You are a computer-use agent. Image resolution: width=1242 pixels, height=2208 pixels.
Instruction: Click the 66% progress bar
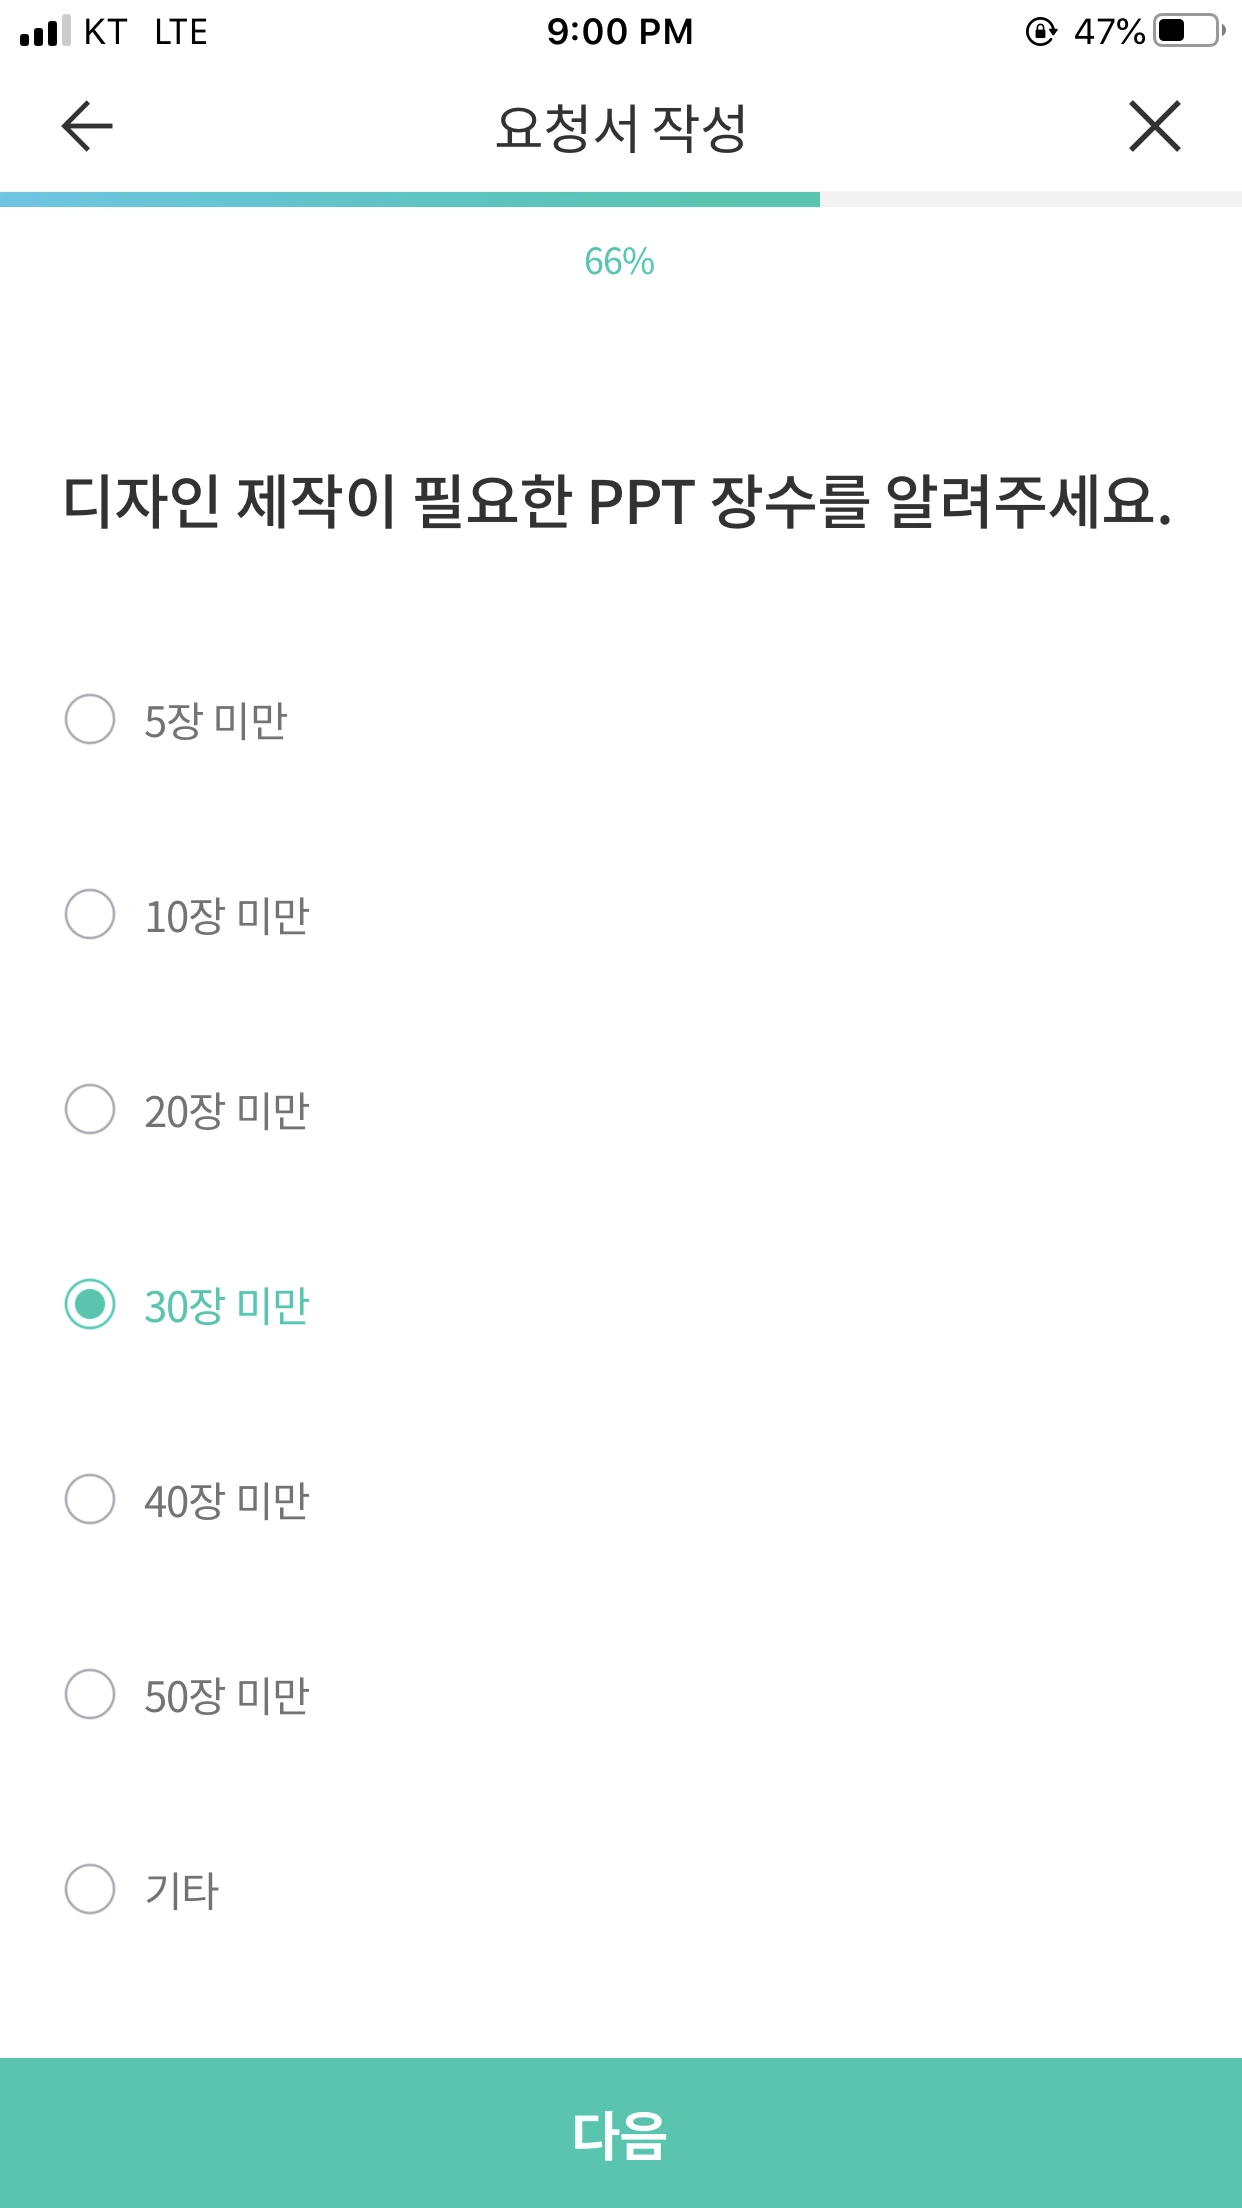pyautogui.click(x=621, y=199)
